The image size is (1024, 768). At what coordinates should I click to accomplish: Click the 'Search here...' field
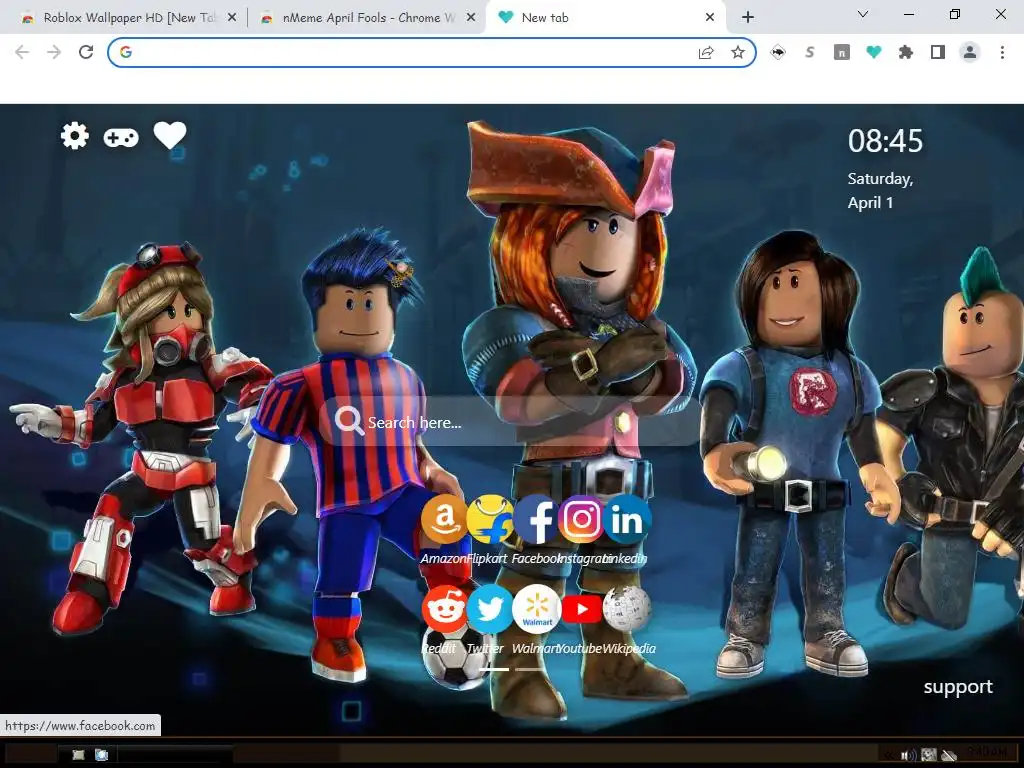511,421
